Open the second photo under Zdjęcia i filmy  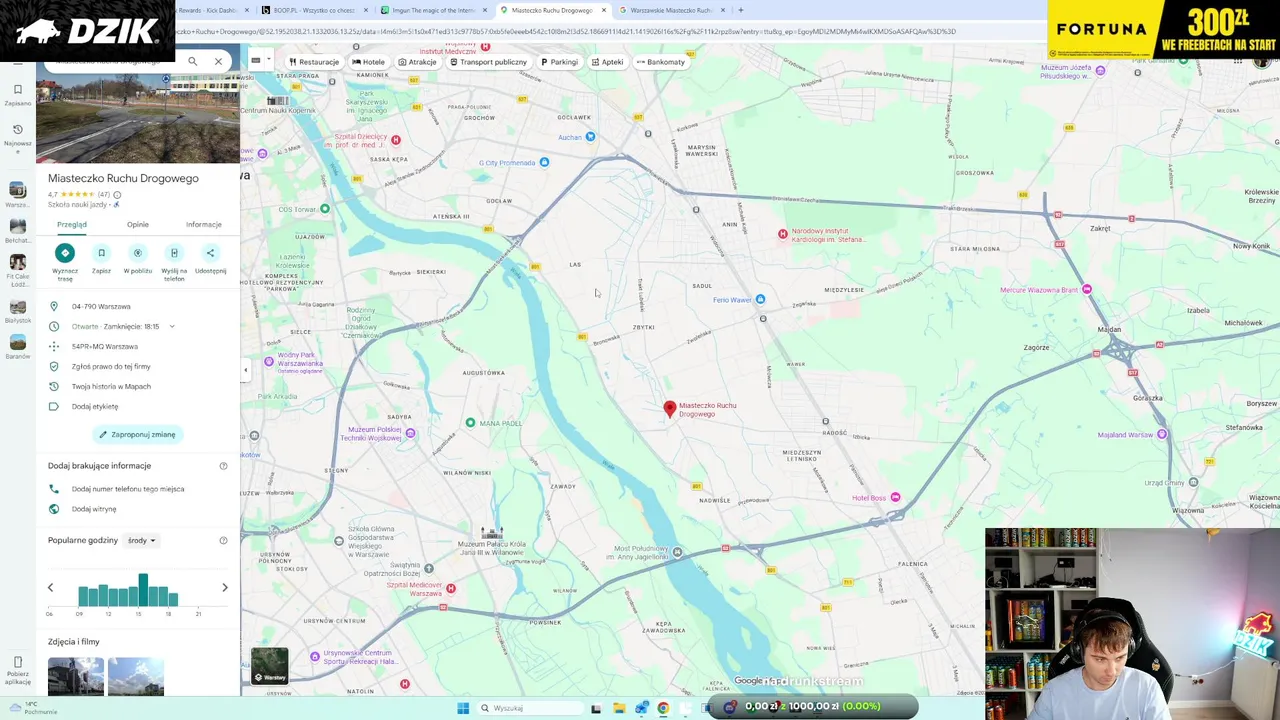coord(136,676)
